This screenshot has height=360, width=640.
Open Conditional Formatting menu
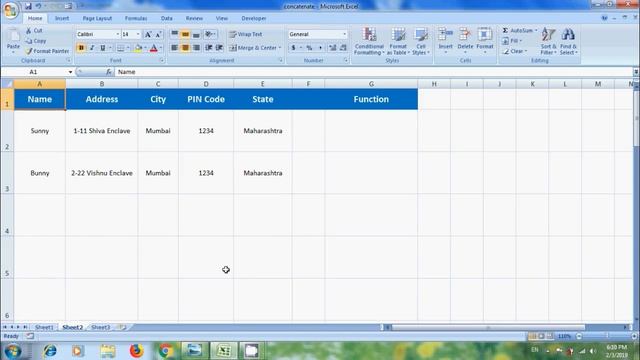point(369,41)
